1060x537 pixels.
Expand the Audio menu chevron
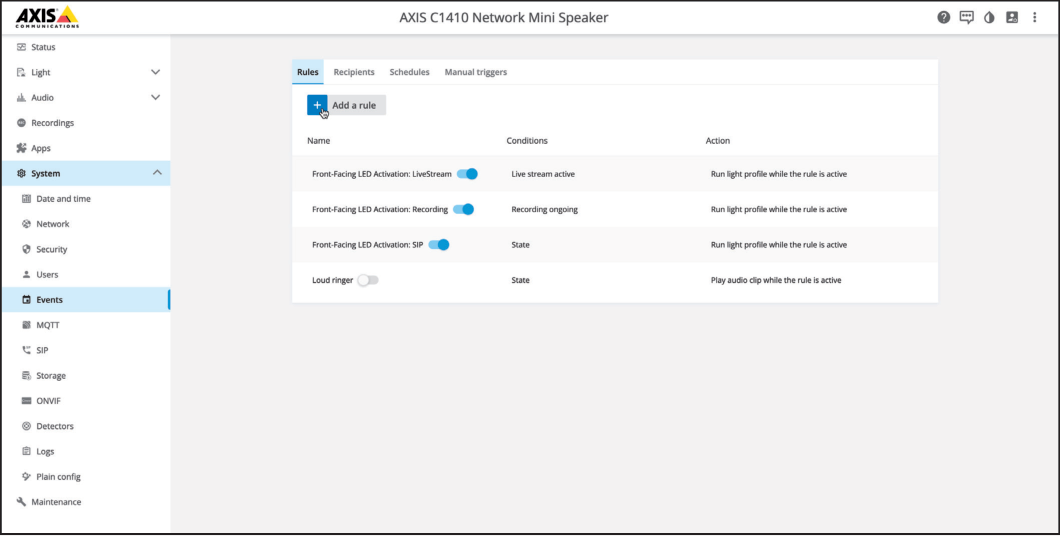[x=155, y=97]
